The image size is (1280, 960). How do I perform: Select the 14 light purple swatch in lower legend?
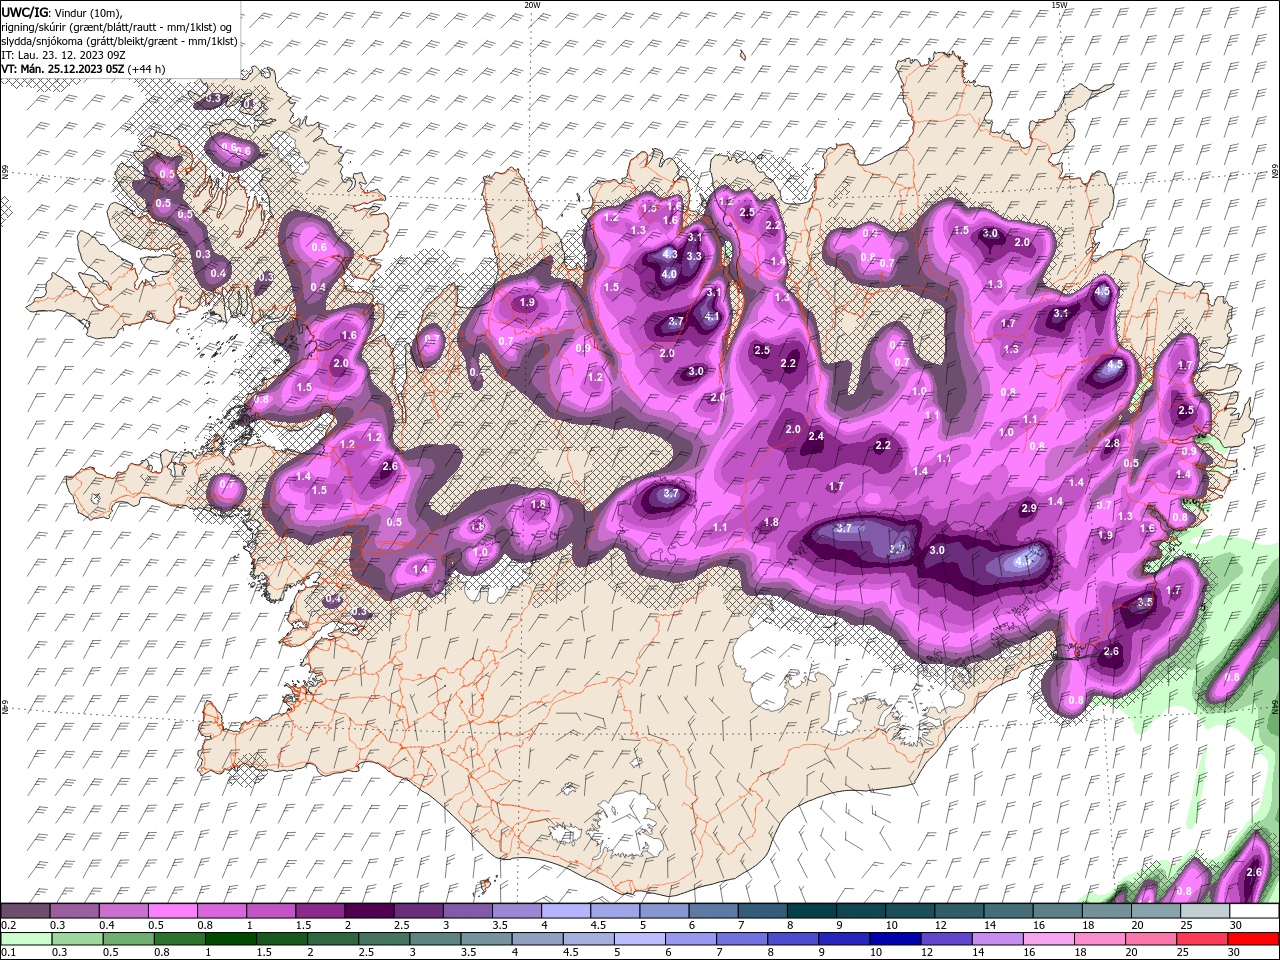(996, 938)
